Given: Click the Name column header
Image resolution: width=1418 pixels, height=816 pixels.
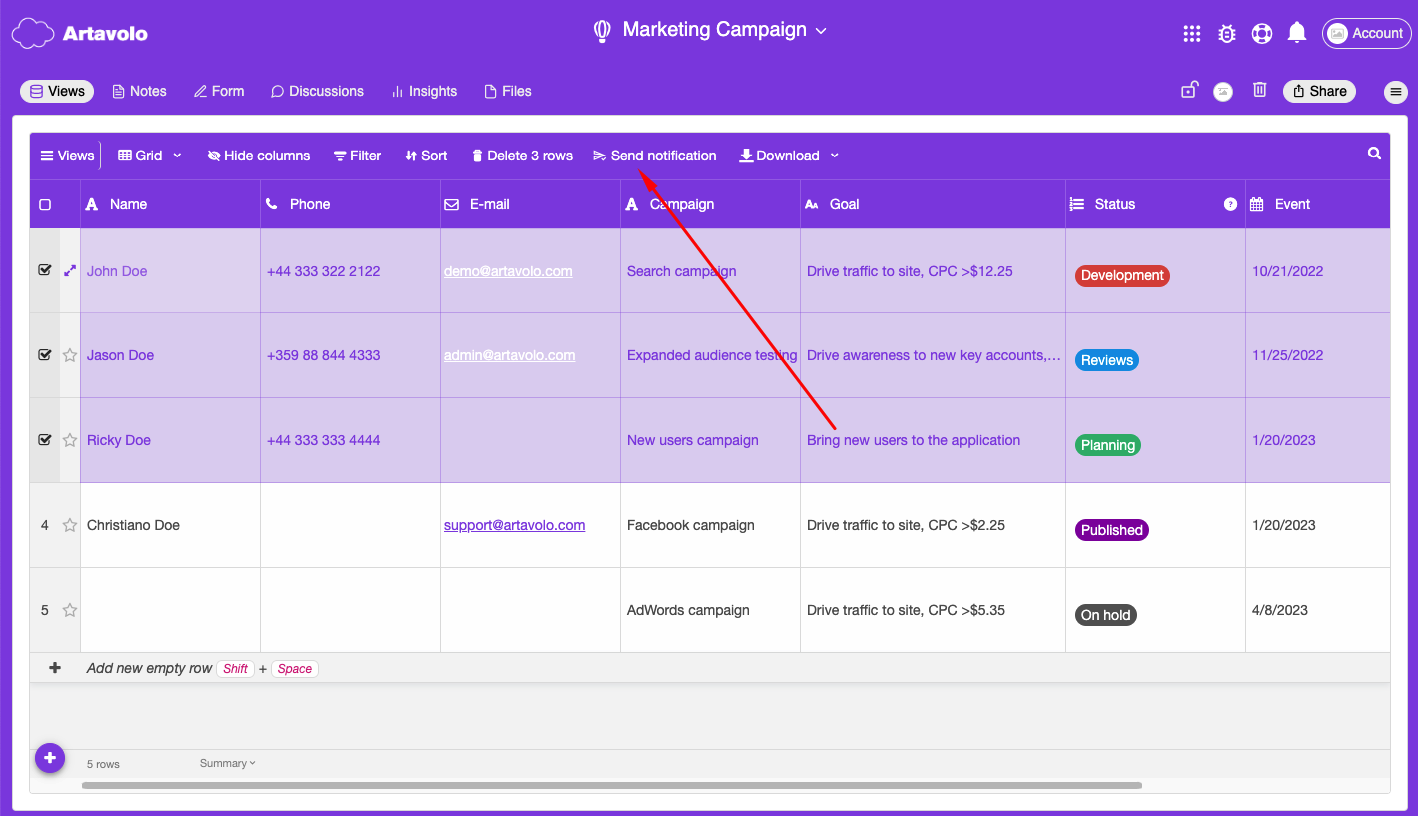Looking at the screenshot, I should pos(170,204).
